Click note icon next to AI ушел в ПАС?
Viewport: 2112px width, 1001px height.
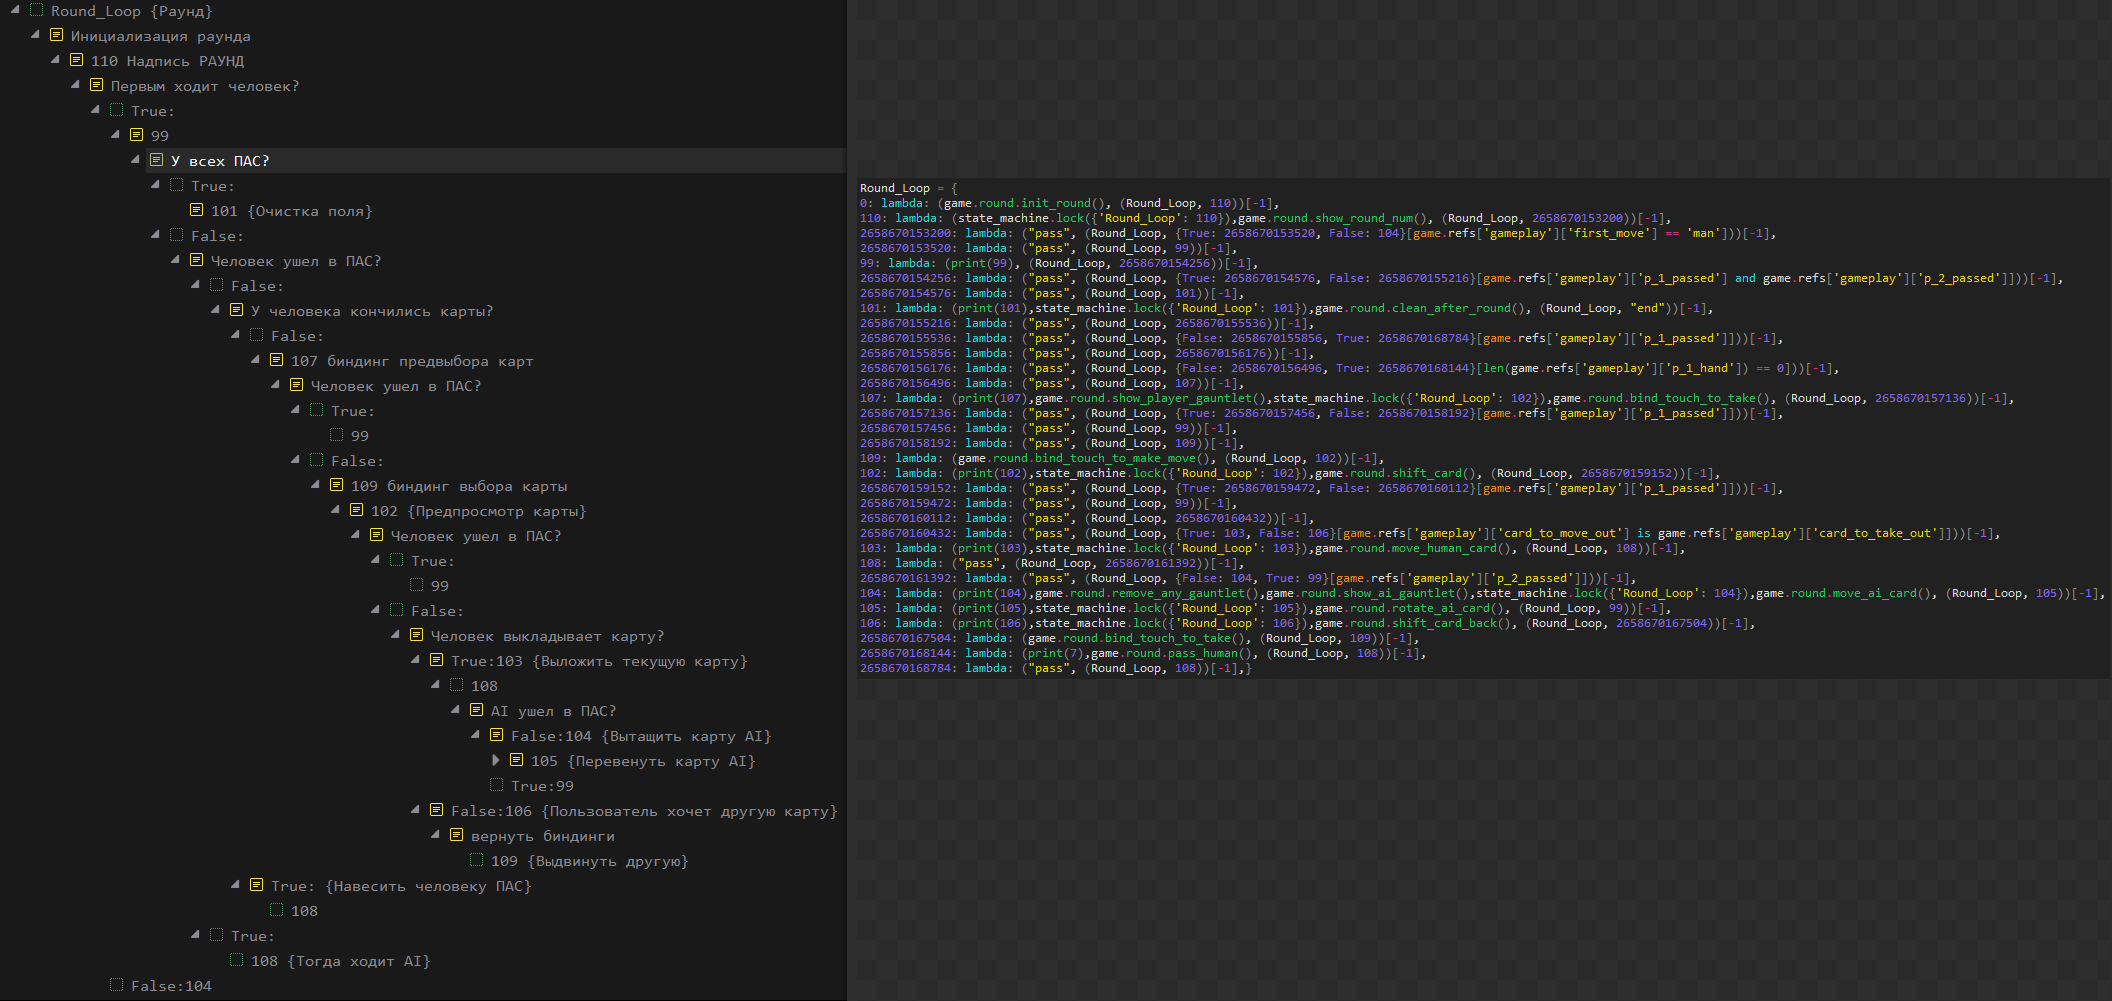coord(477,710)
